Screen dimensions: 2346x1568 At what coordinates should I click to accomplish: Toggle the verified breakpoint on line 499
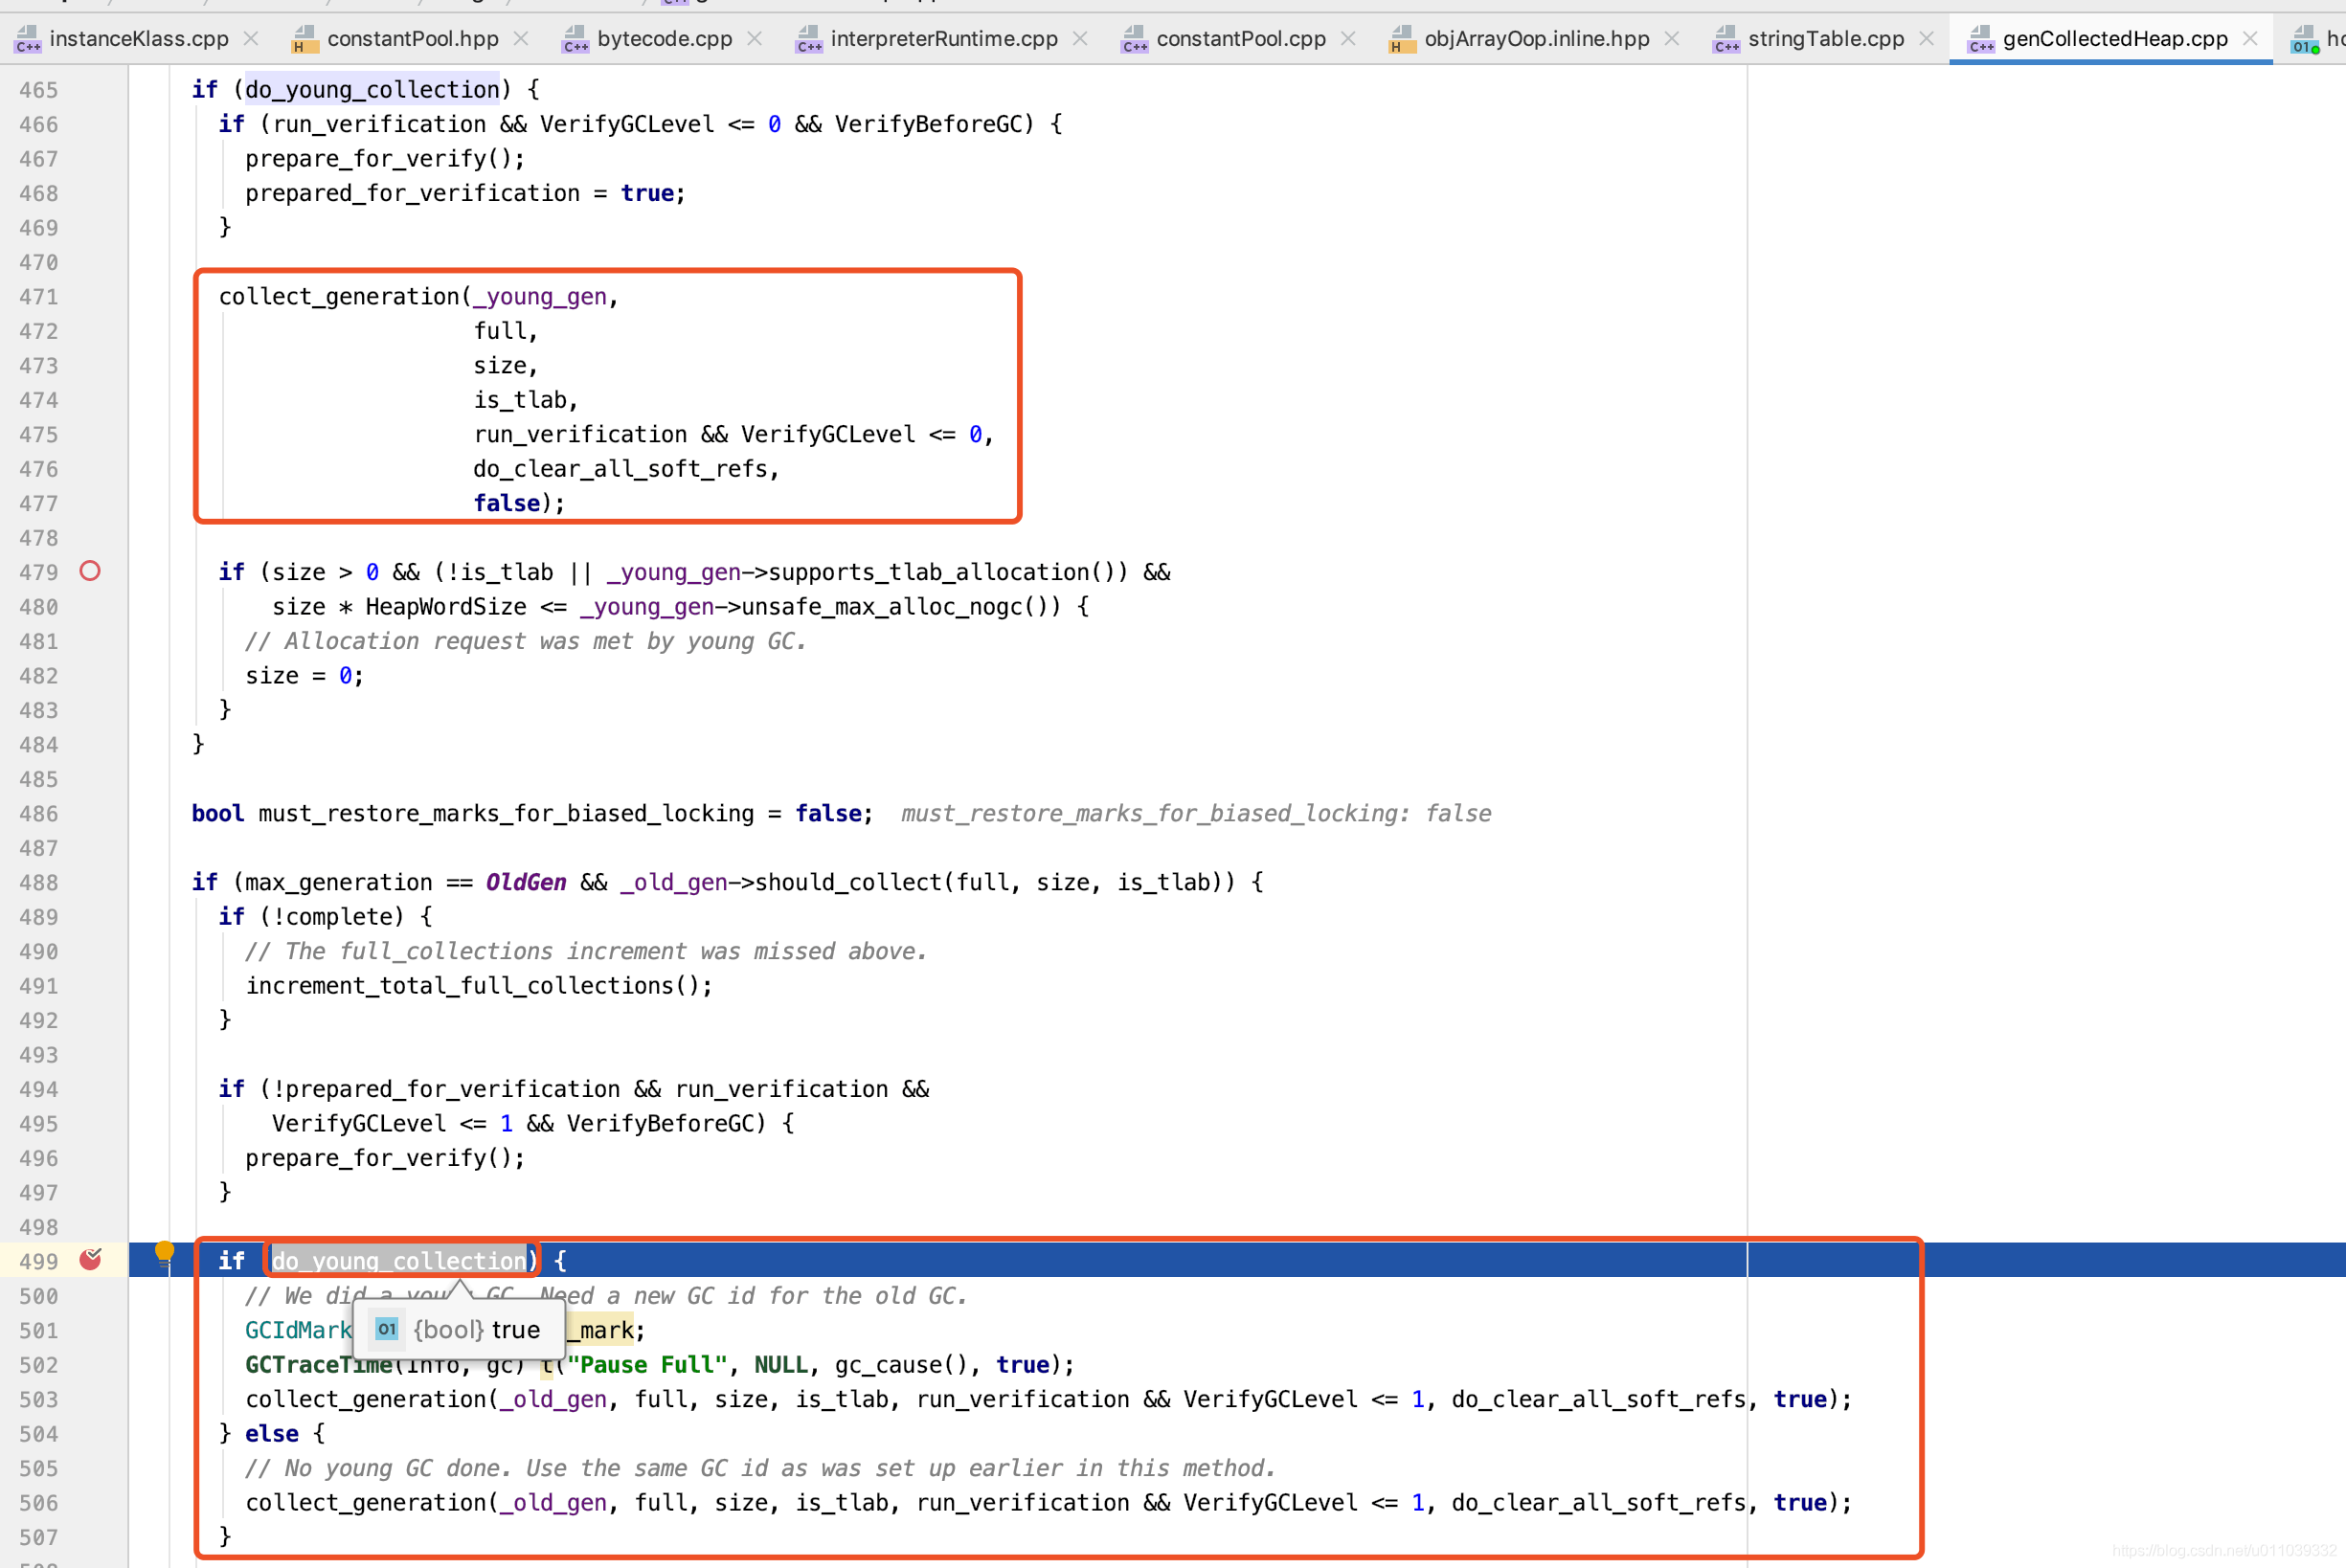(90, 1259)
